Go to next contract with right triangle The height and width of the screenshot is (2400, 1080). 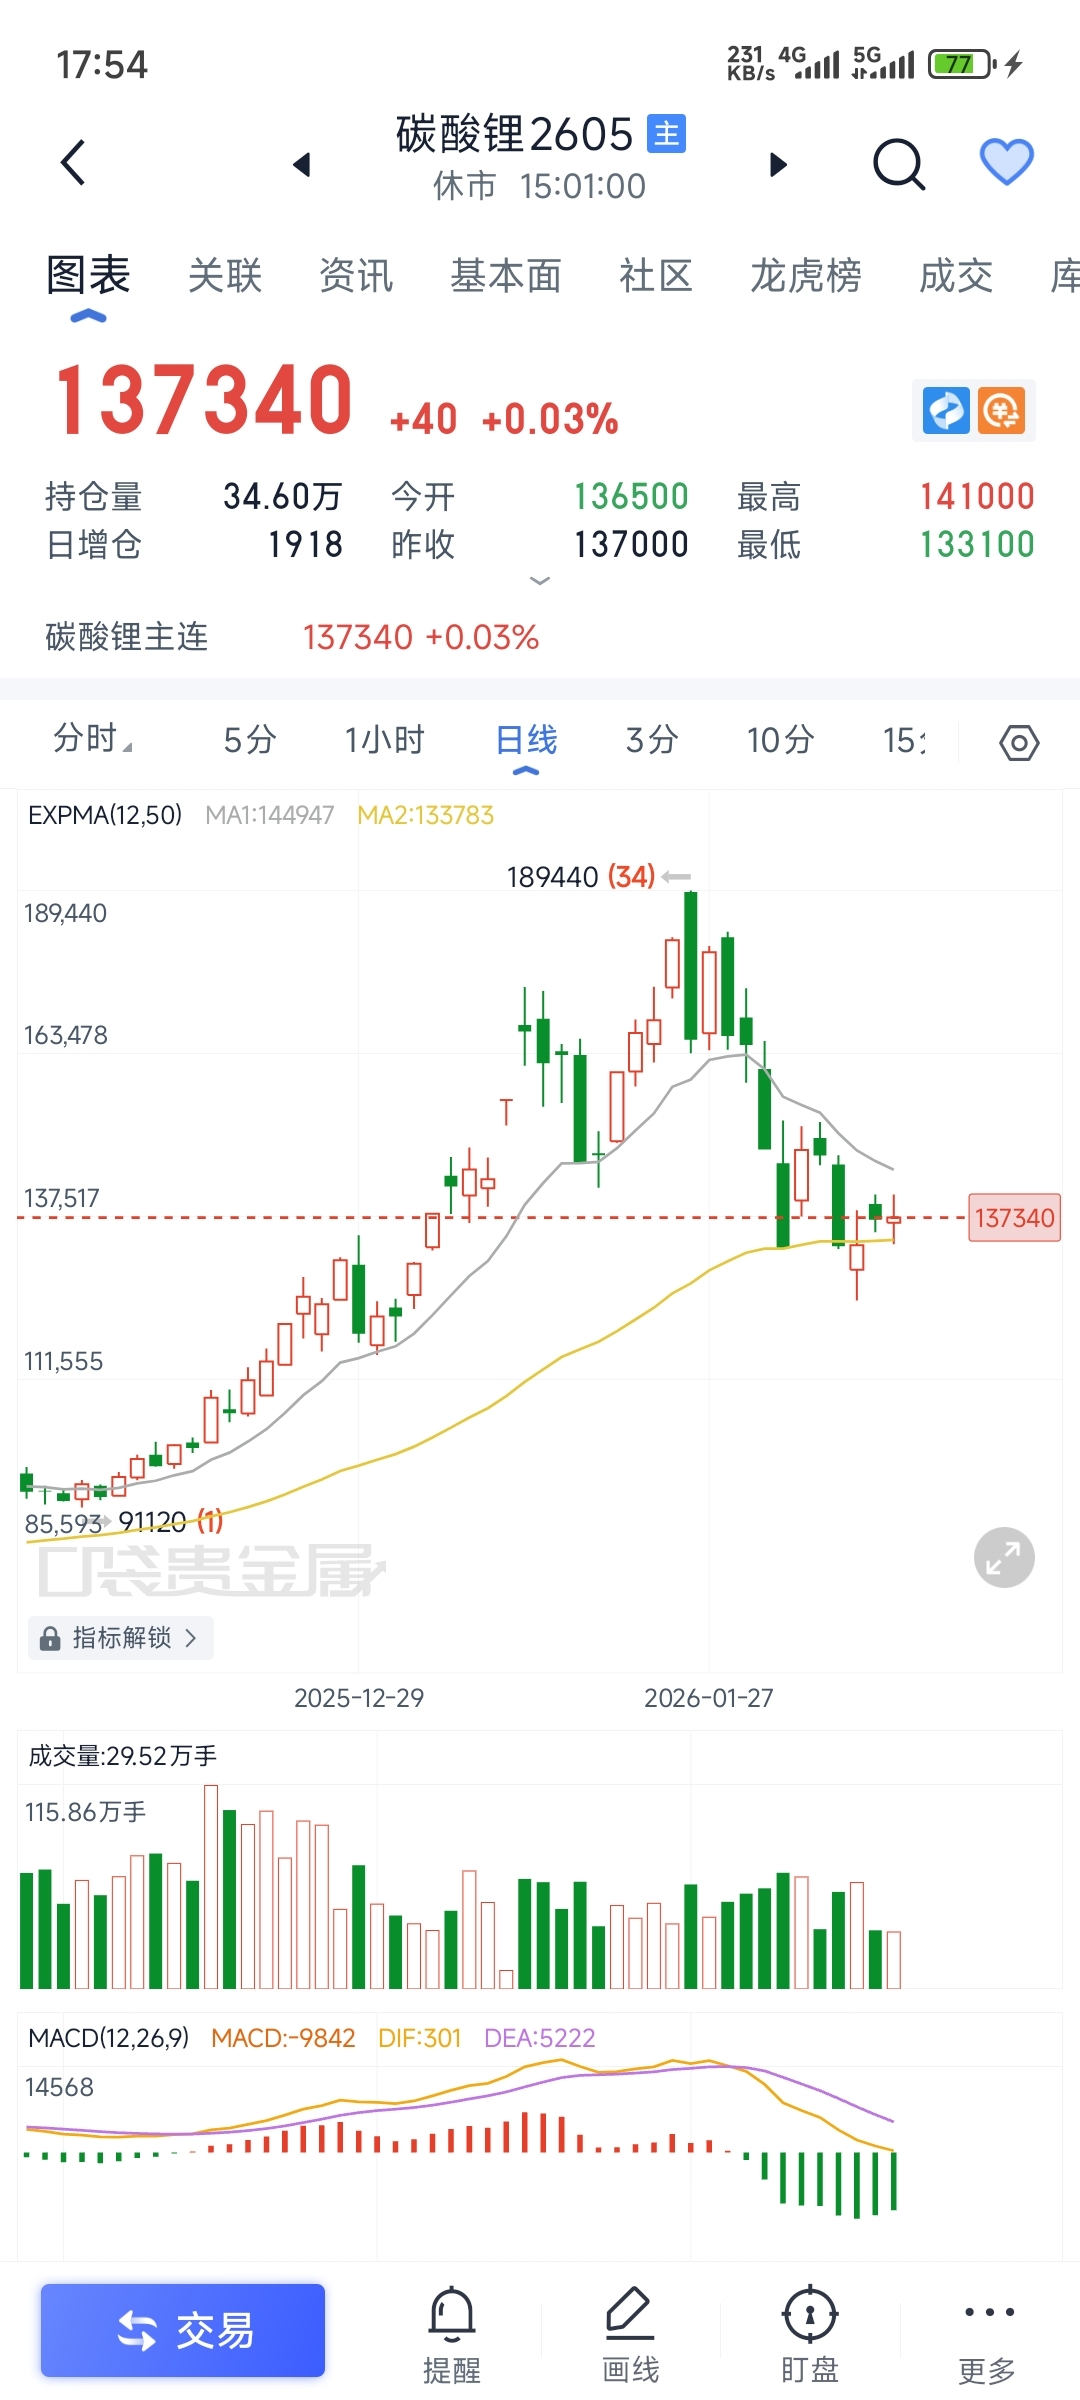[778, 164]
